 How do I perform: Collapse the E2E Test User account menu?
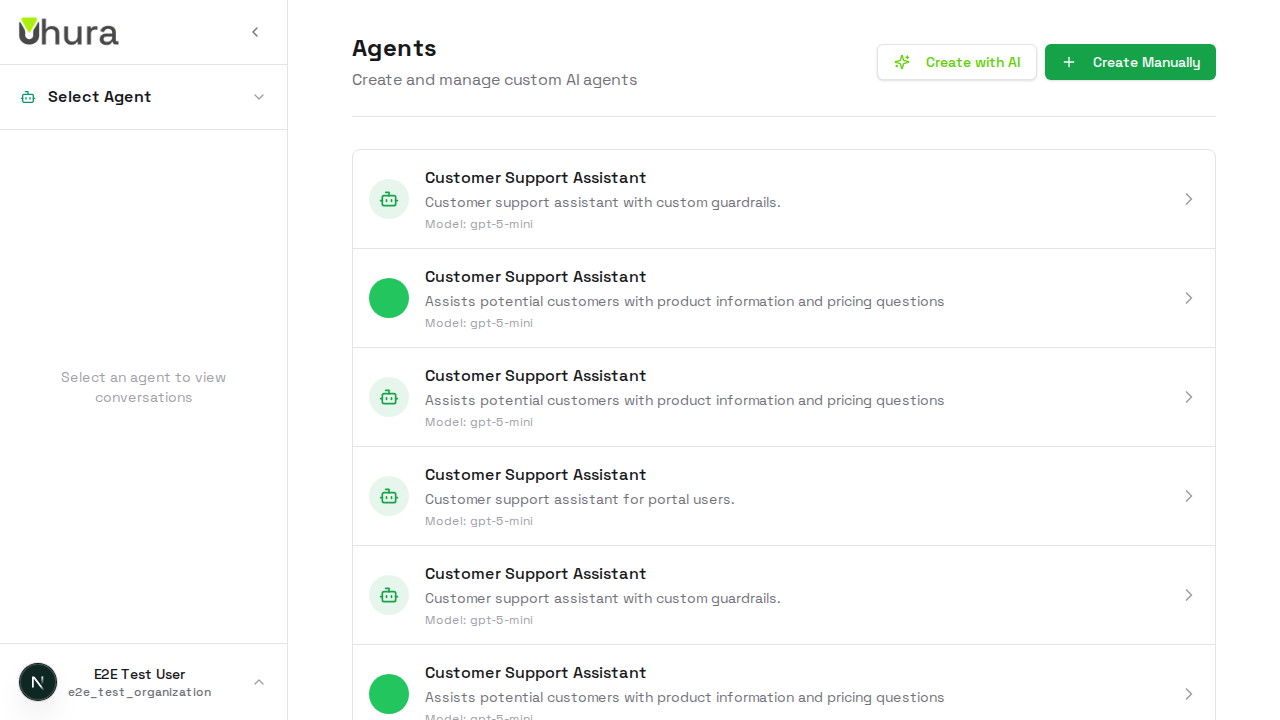[259, 681]
